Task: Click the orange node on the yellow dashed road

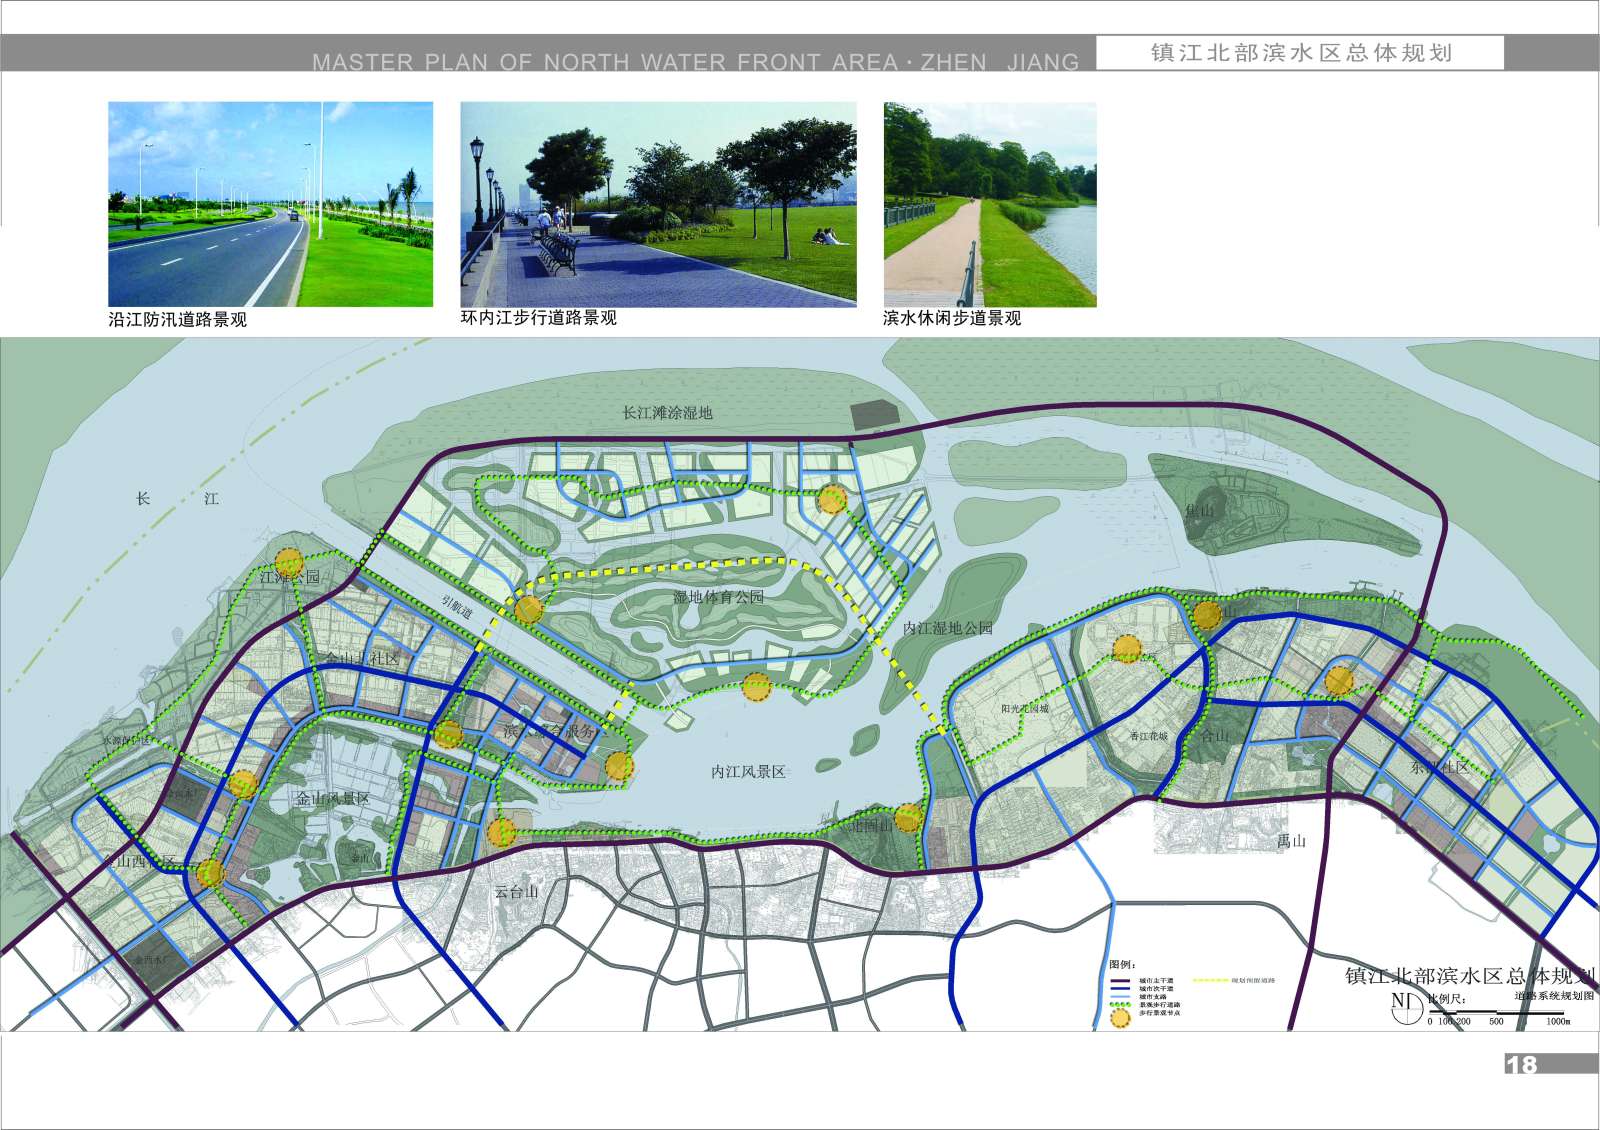Action: click(528, 608)
